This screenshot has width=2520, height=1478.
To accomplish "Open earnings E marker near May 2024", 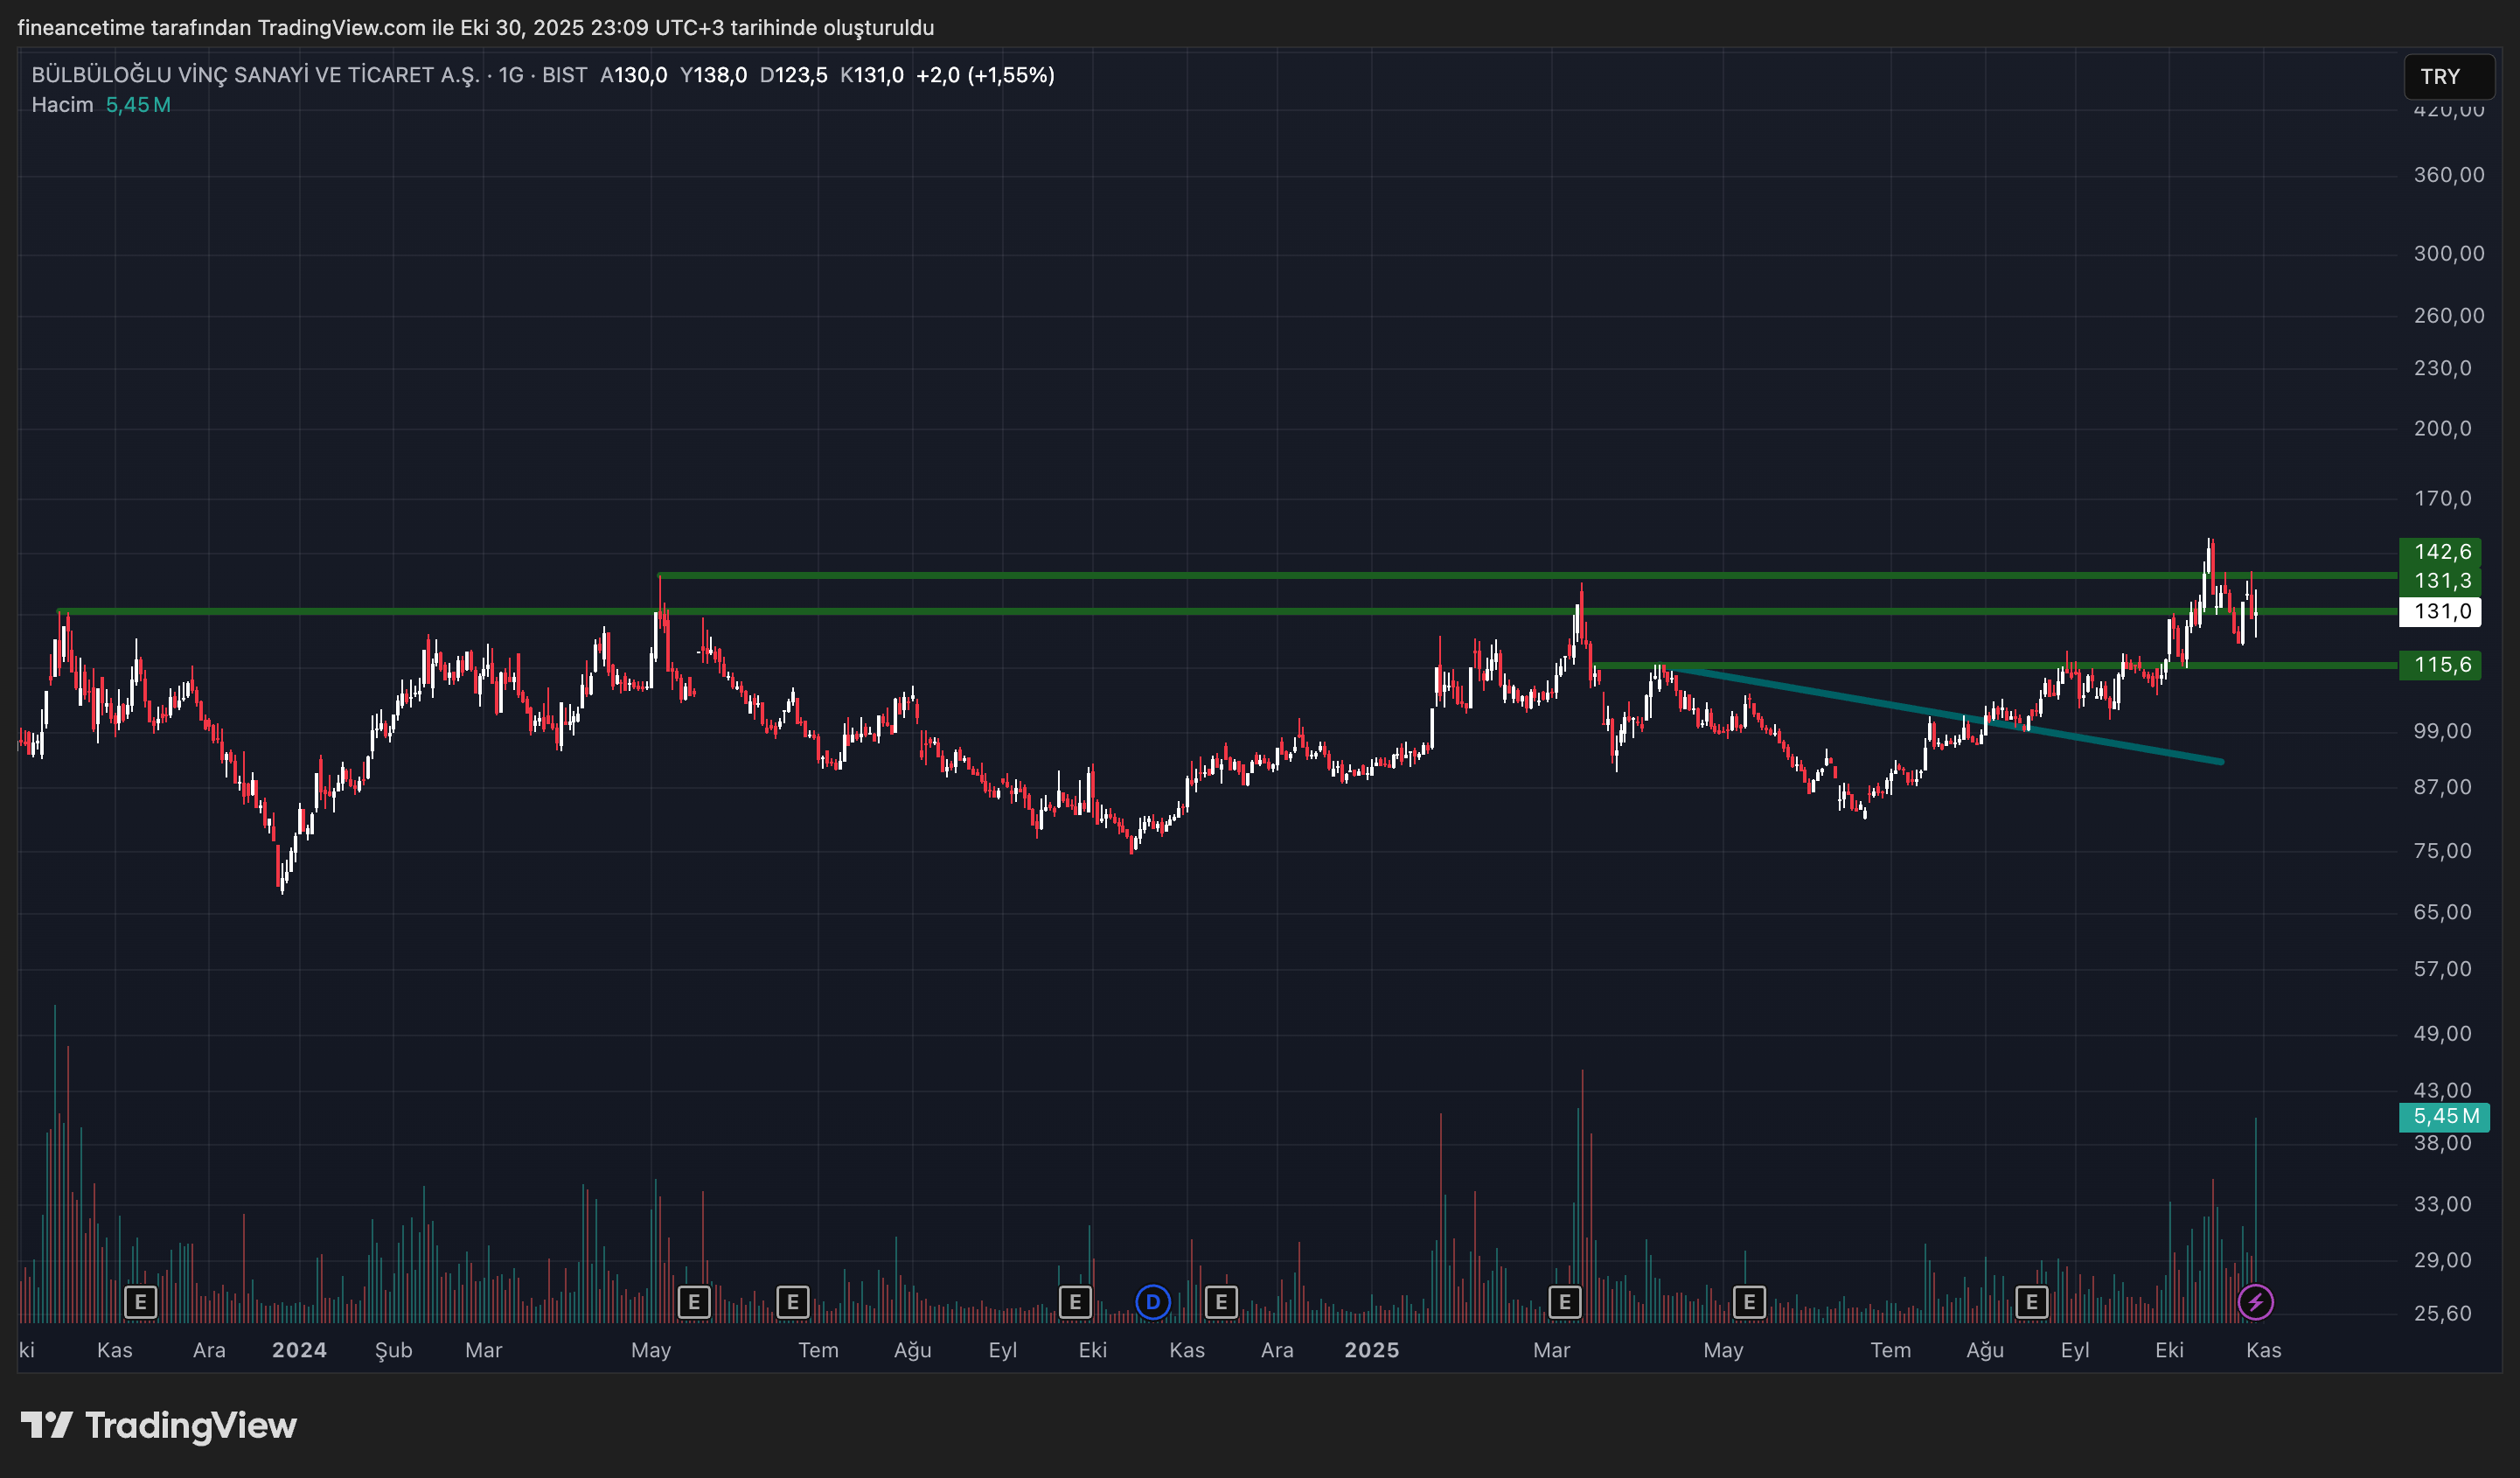I will (693, 1302).
